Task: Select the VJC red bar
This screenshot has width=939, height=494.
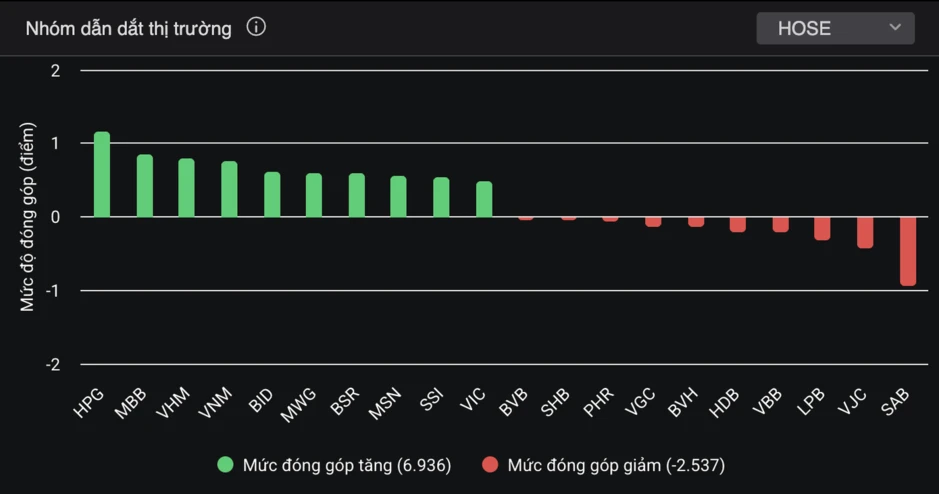Action: tap(865, 232)
